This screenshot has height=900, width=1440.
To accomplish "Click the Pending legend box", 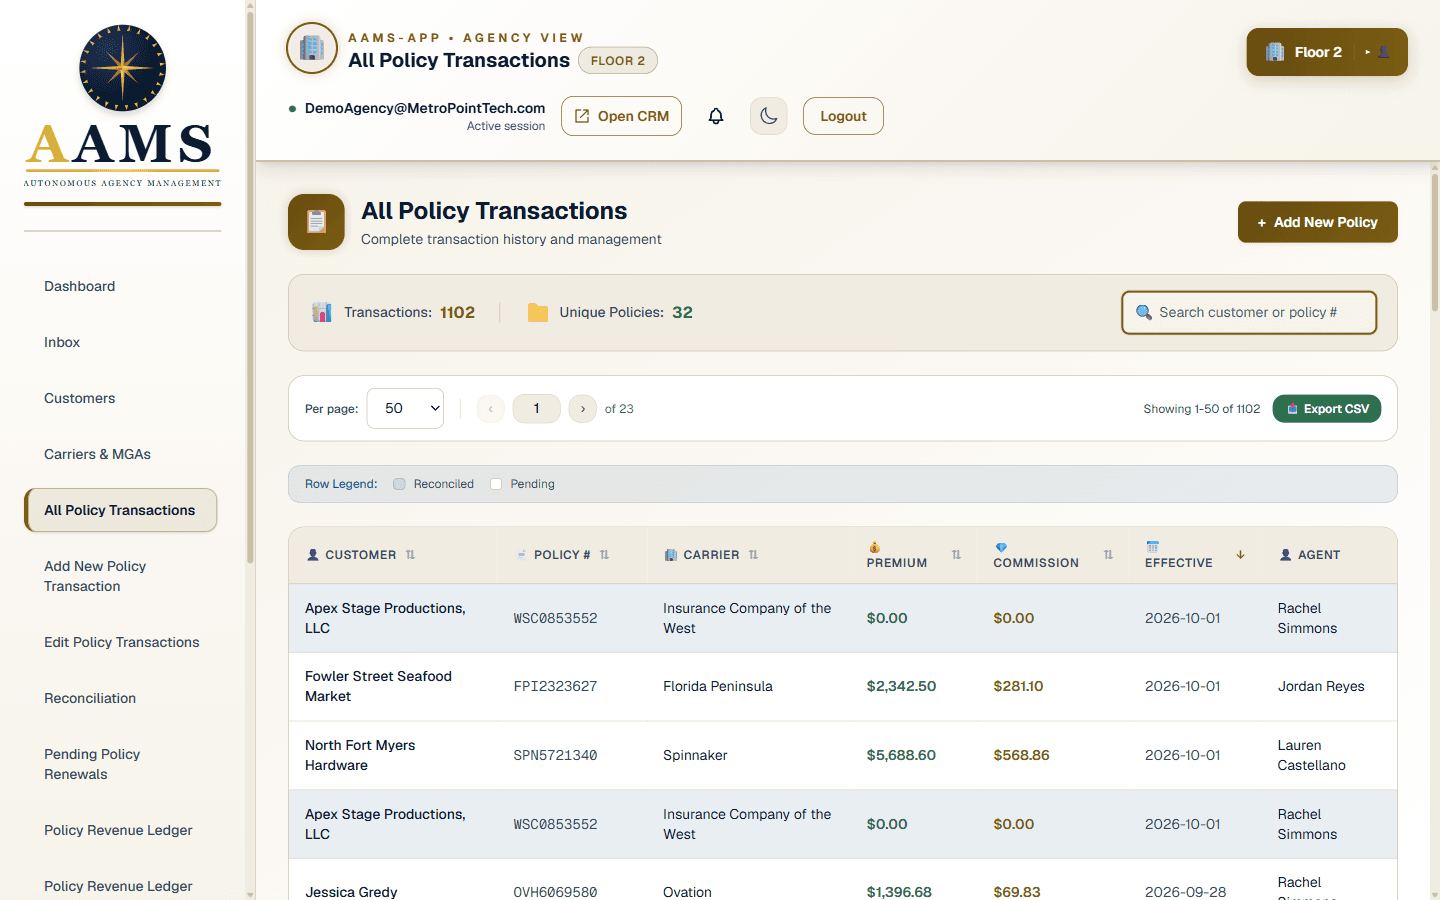I will click(496, 484).
